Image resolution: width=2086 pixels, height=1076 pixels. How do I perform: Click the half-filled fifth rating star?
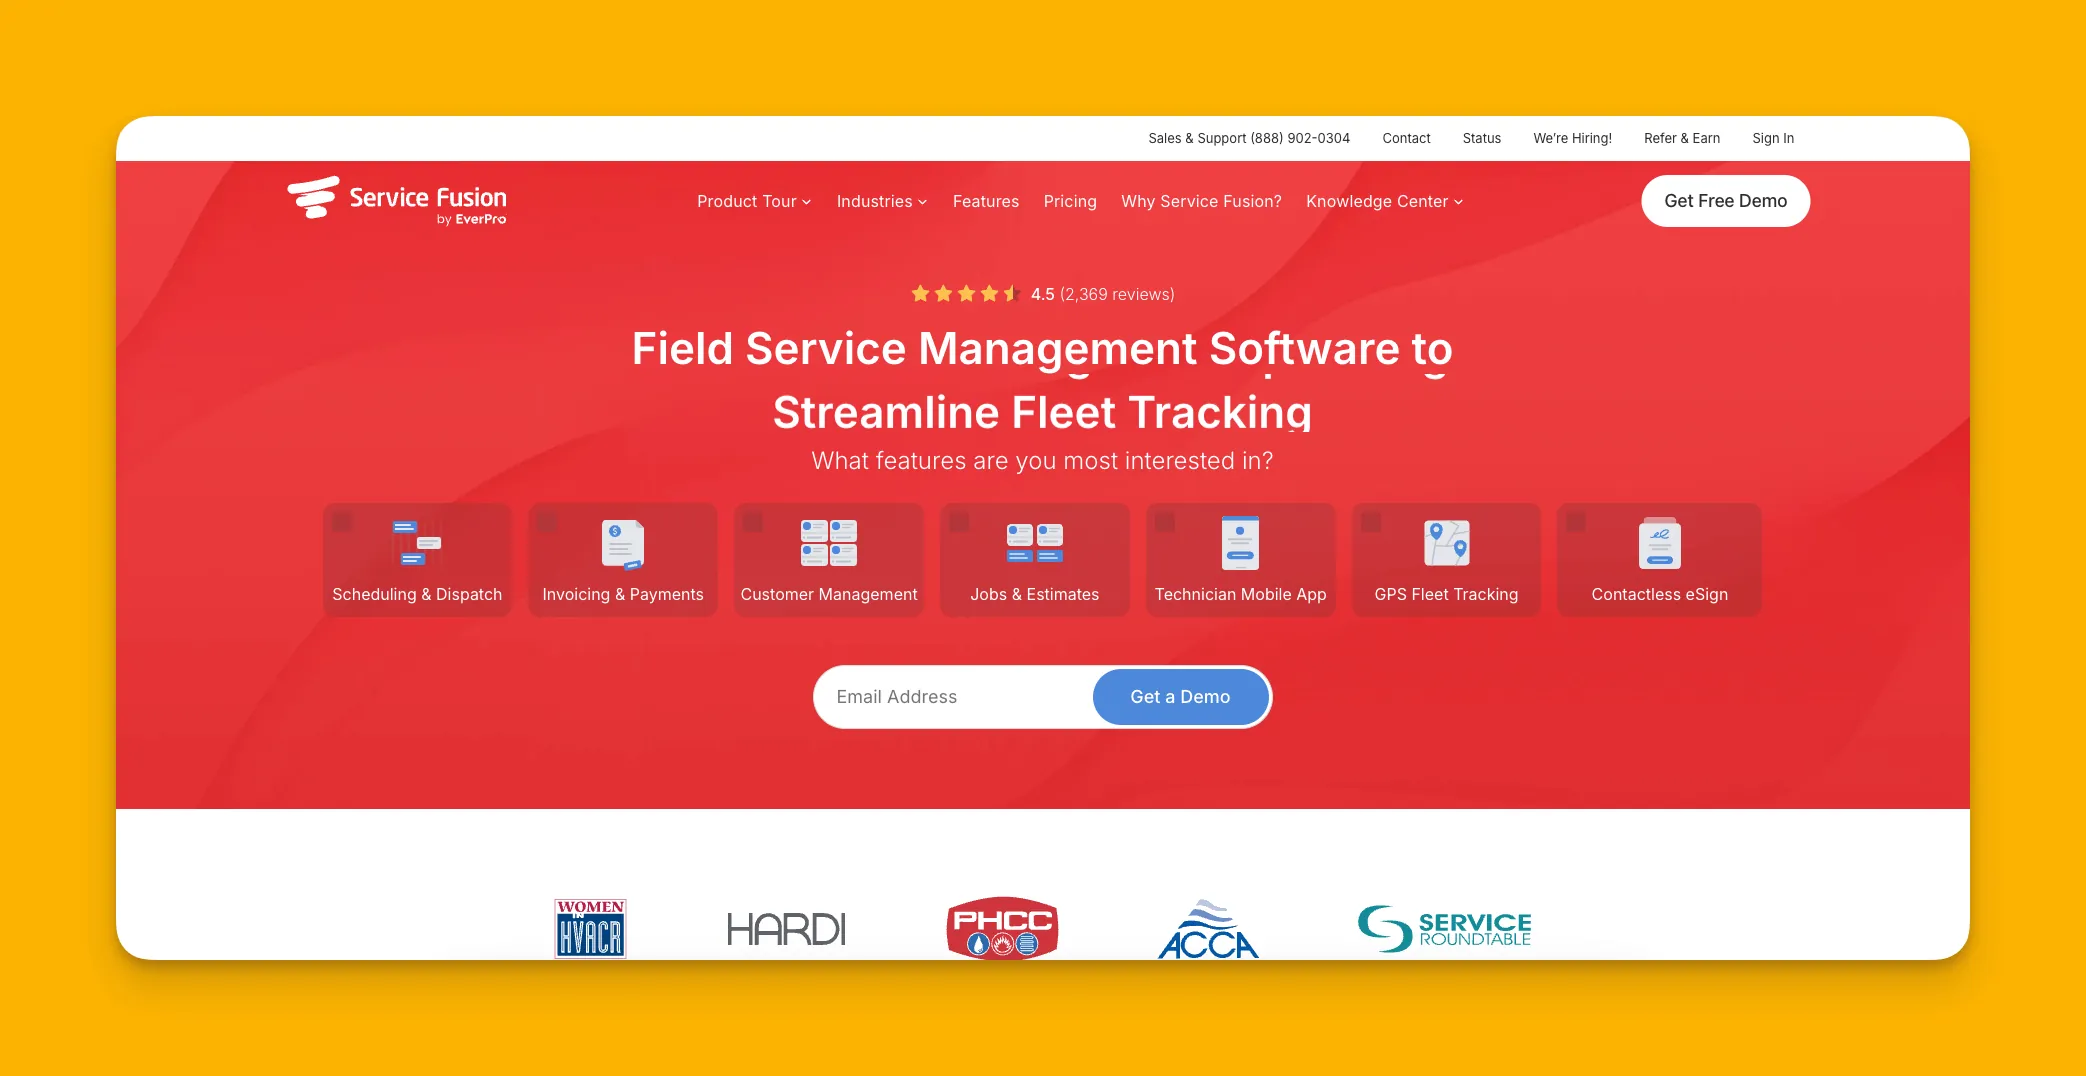point(1013,293)
